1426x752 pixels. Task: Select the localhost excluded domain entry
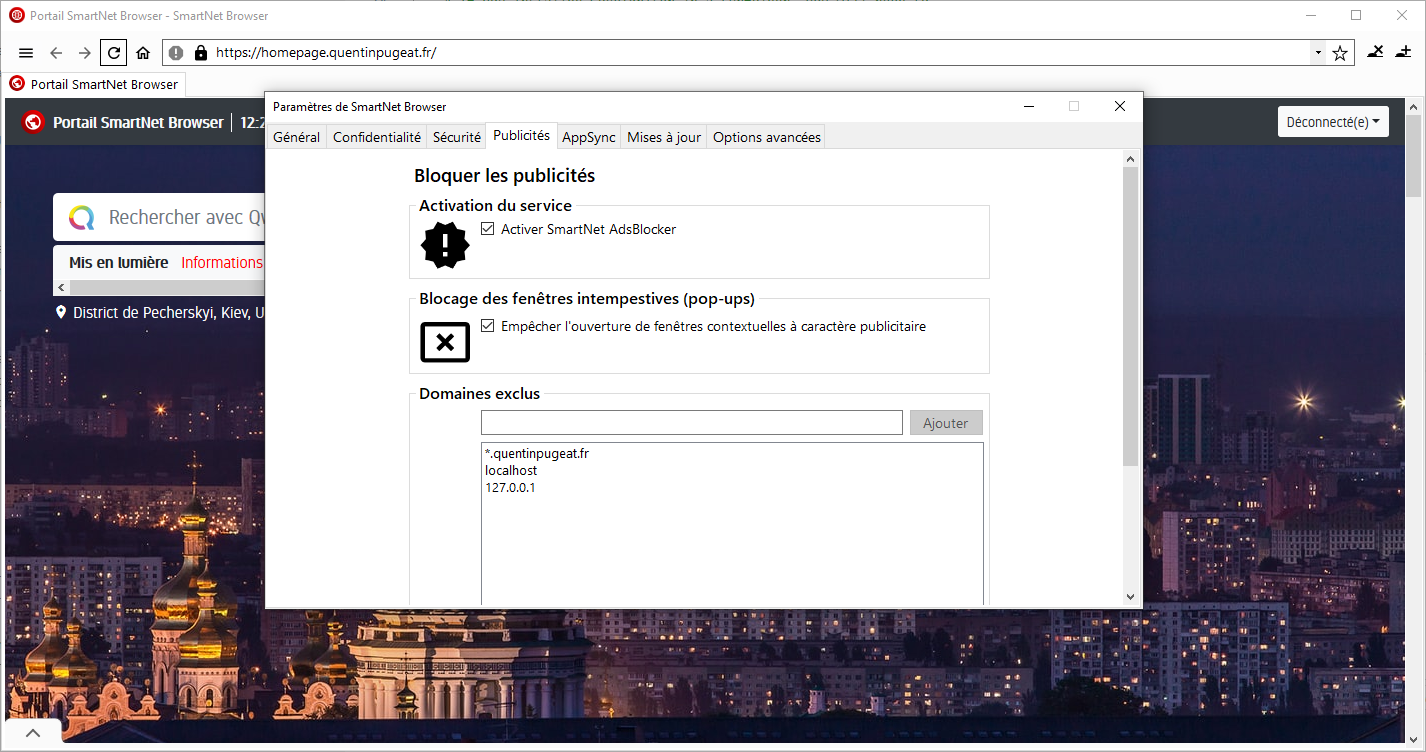511,470
